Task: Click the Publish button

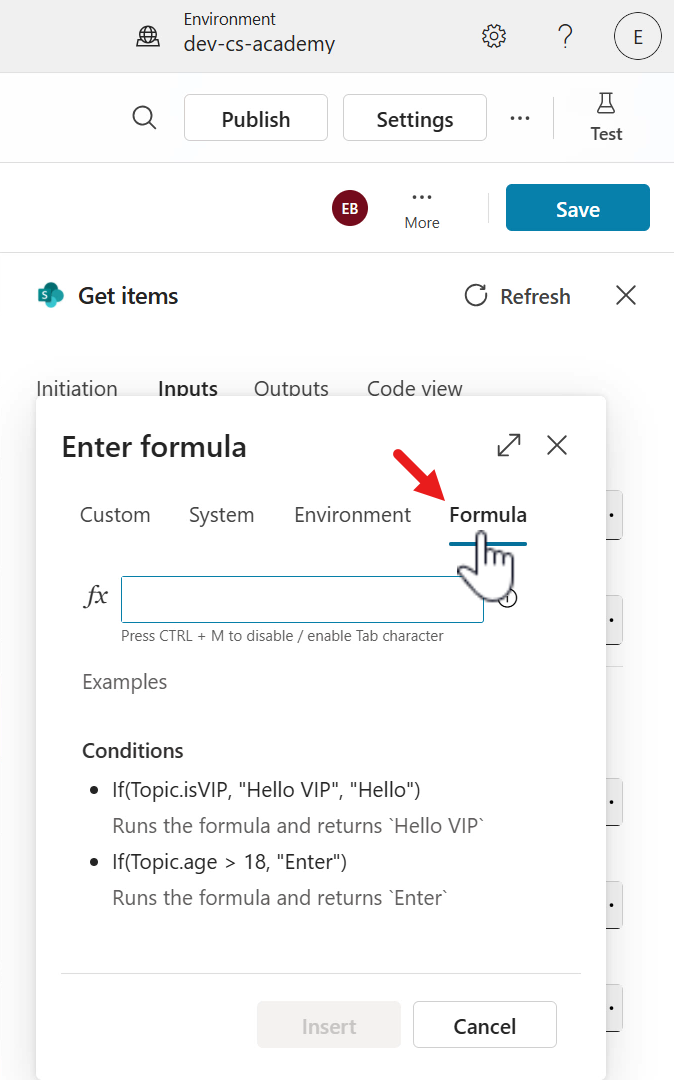Action: [255, 117]
